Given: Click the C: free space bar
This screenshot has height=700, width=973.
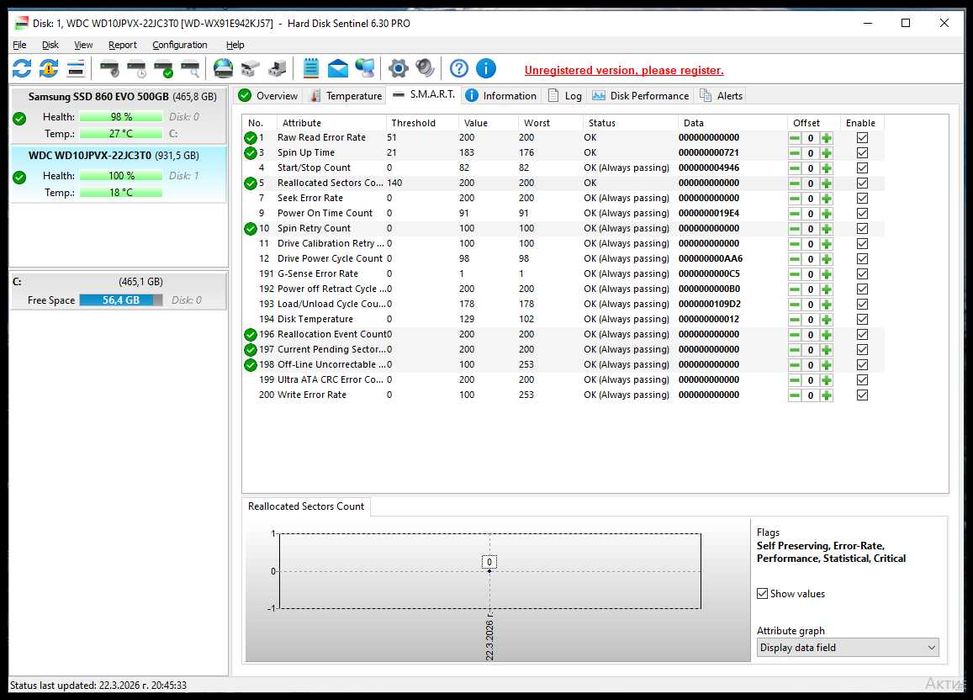Looking at the screenshot, I should pyautogui.click(x=121, y=300).
